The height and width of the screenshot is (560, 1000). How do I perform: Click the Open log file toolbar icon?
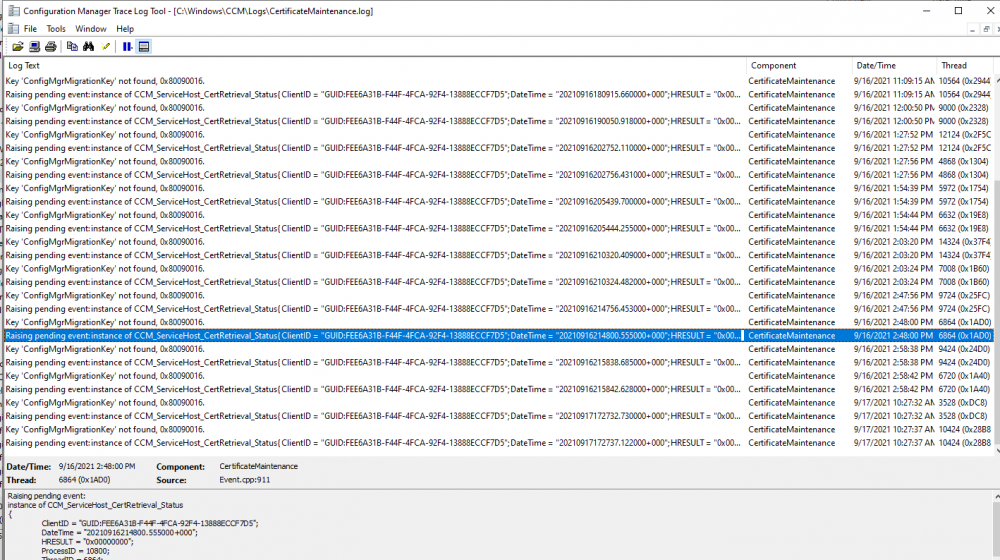tap(17, 47)
